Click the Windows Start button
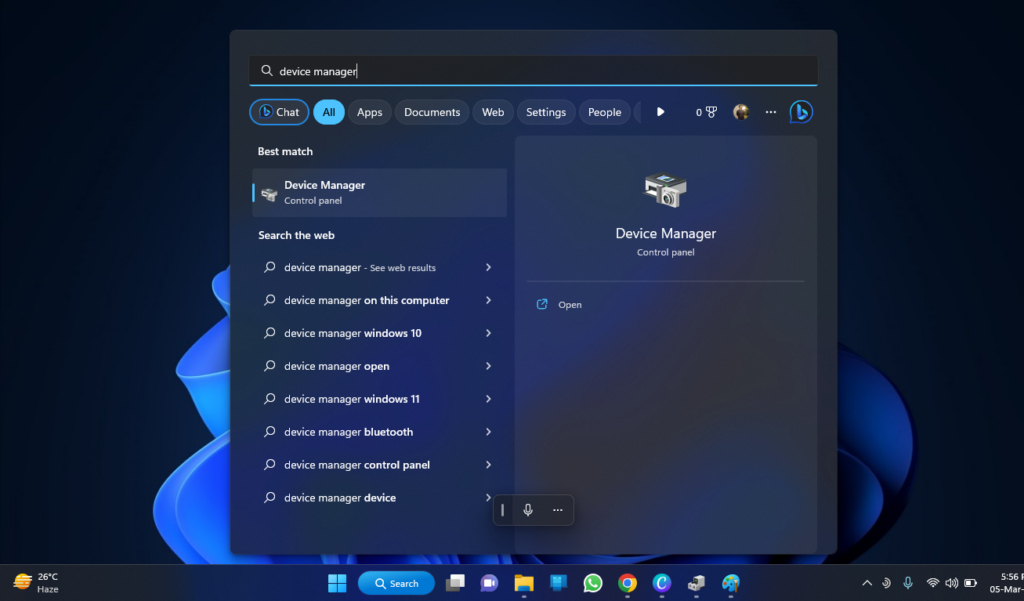Screen dimensions: 1024x601 pyautogui.click(x=337, y=583)
